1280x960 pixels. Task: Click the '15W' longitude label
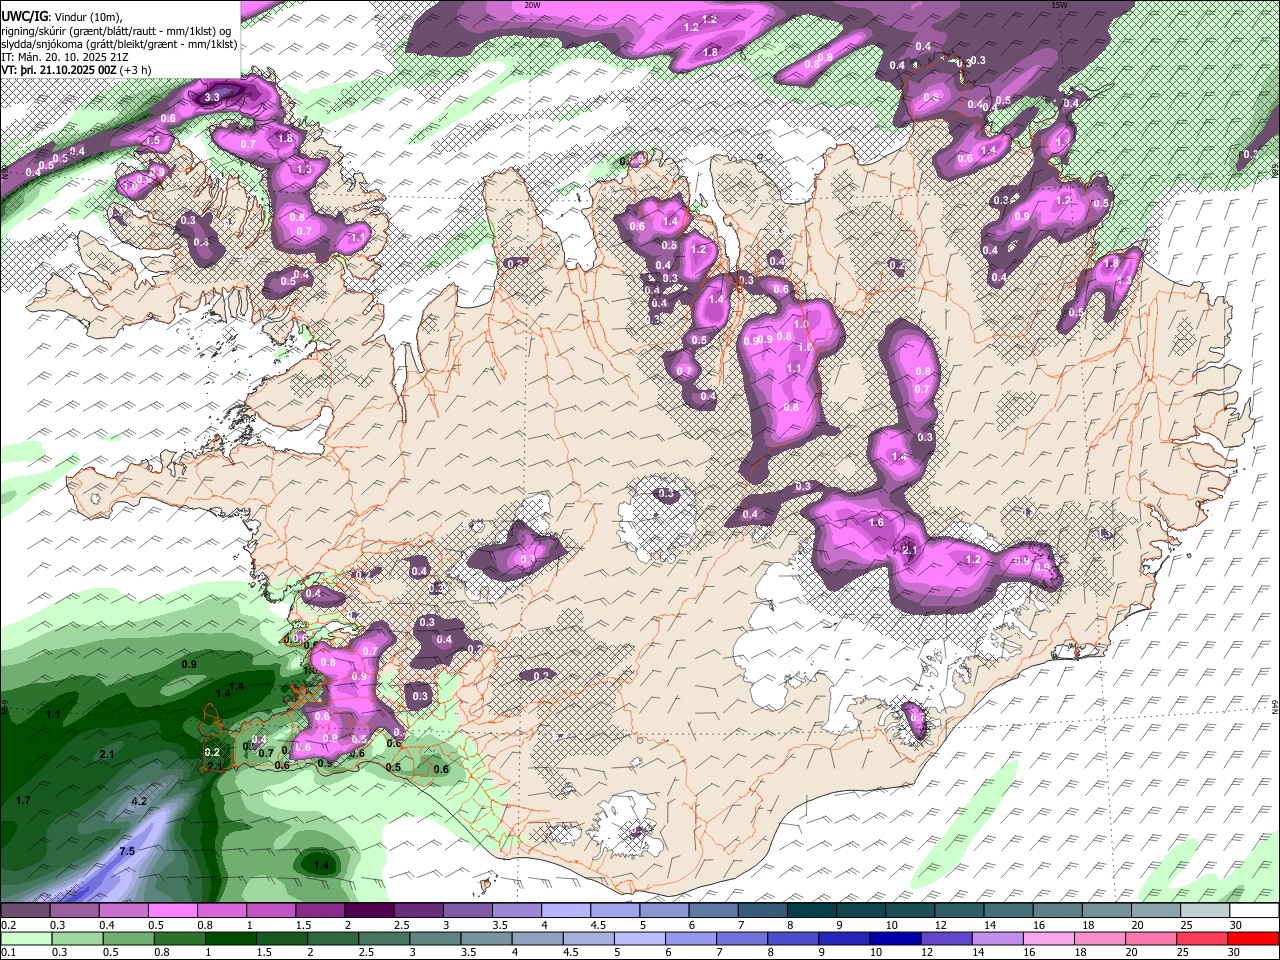pos(1060,5)
